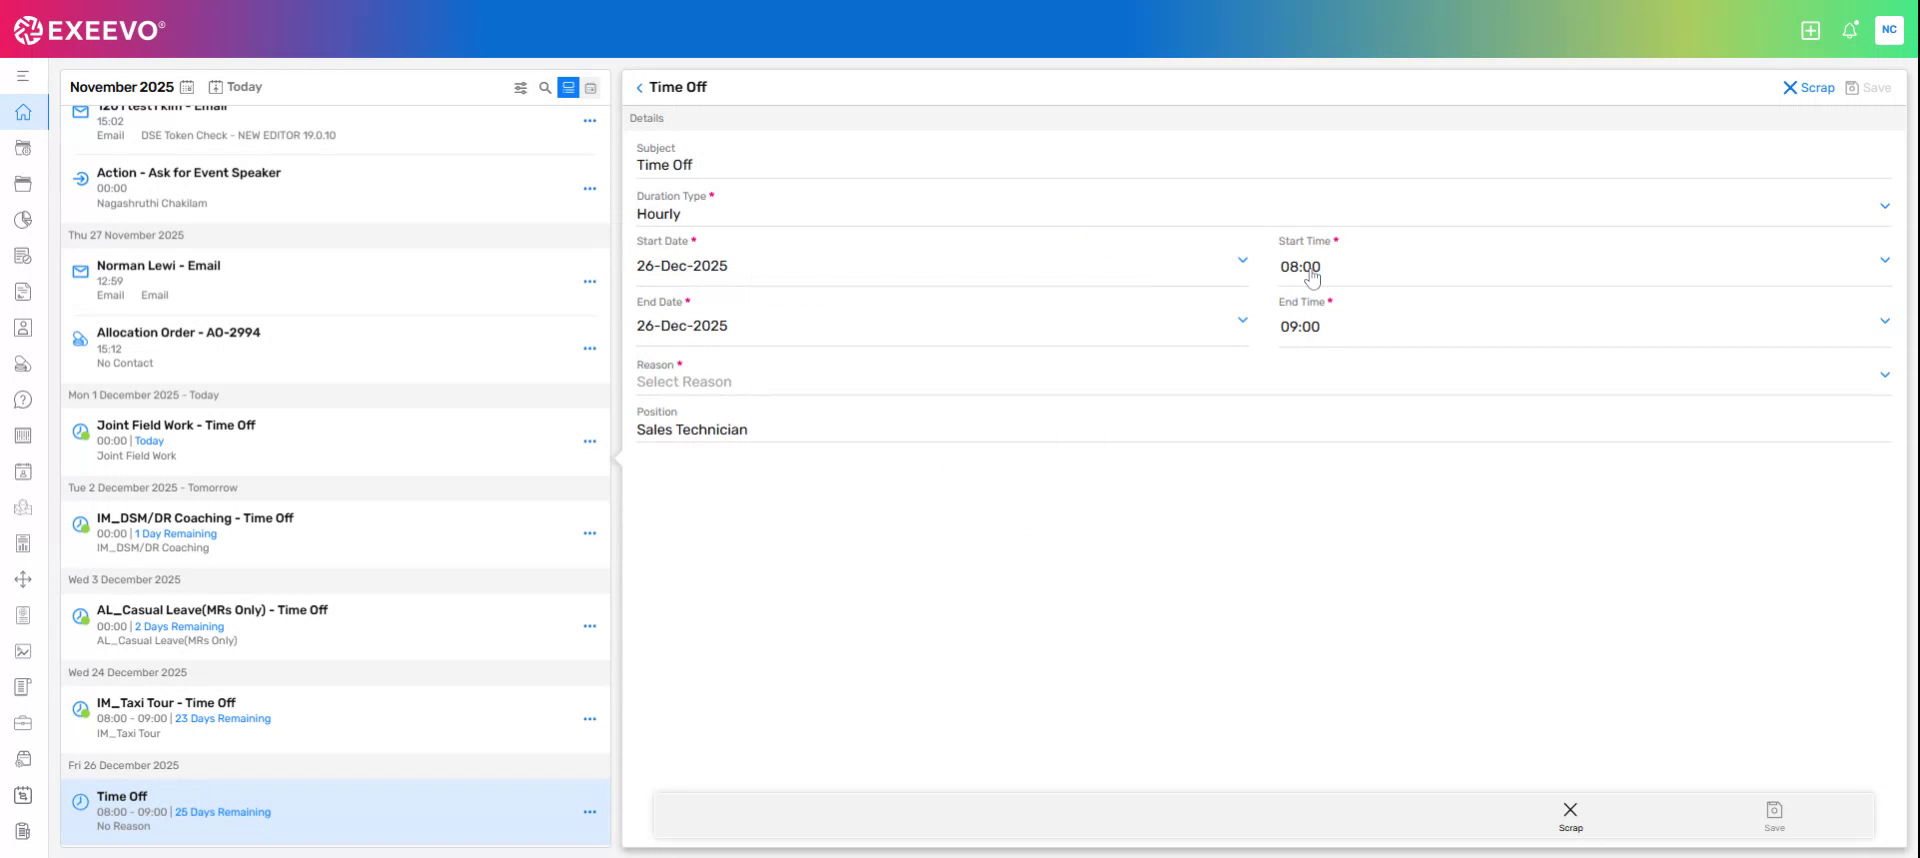Open the briefcase sidebar icon
This screenshot has width=1920, height=858.
coord(23,723)
